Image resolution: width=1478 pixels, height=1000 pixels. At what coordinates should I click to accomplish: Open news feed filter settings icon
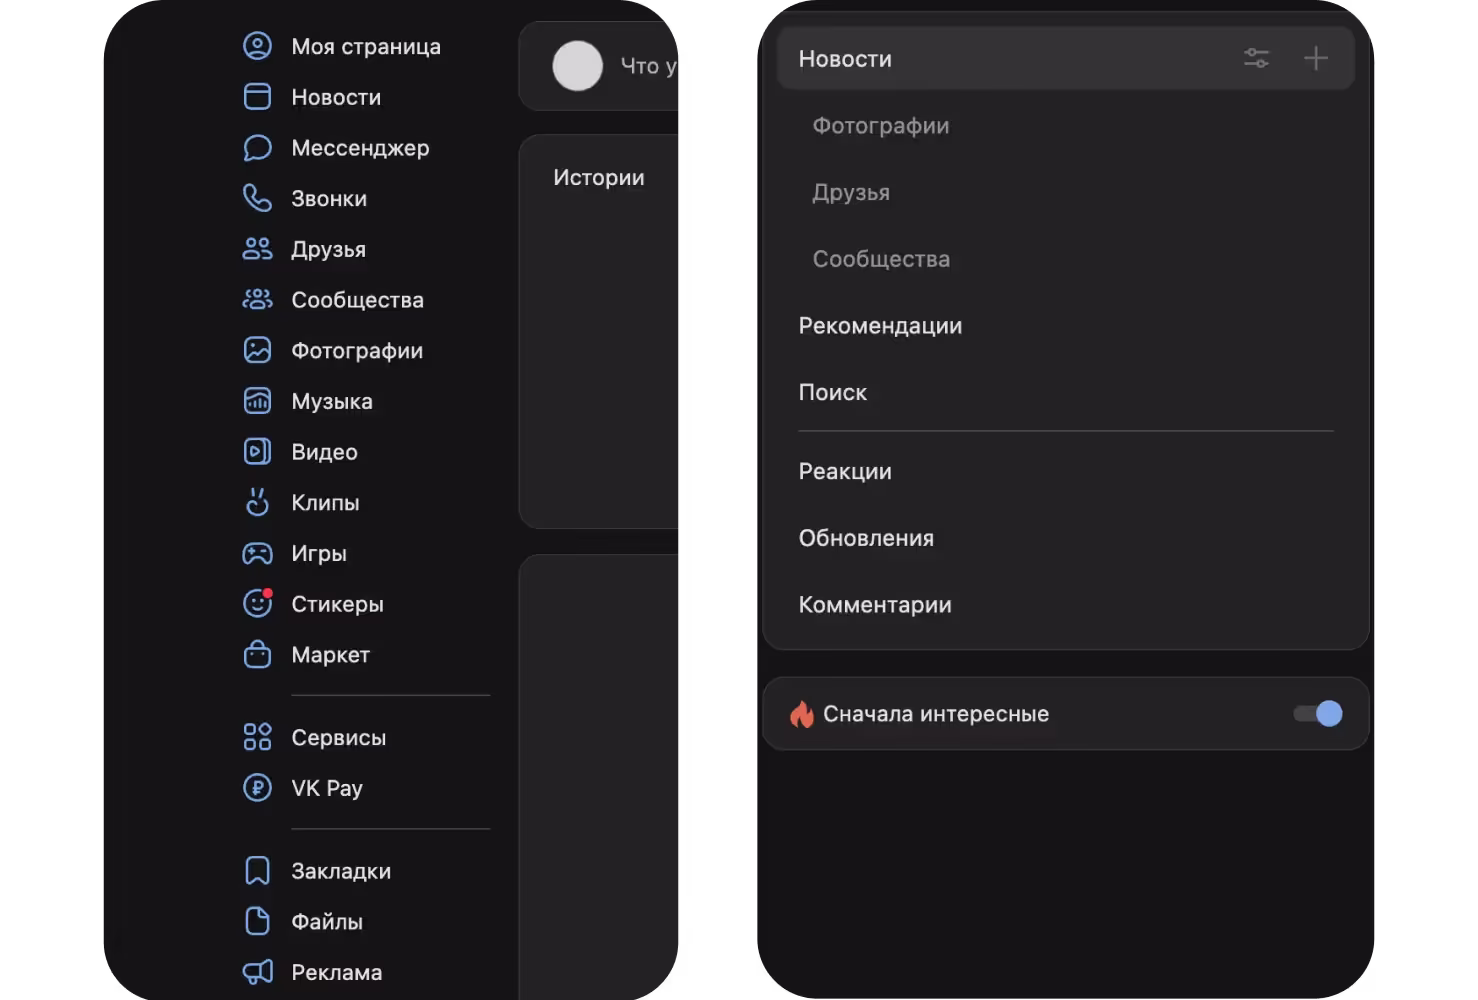[x=1256, y=59]
